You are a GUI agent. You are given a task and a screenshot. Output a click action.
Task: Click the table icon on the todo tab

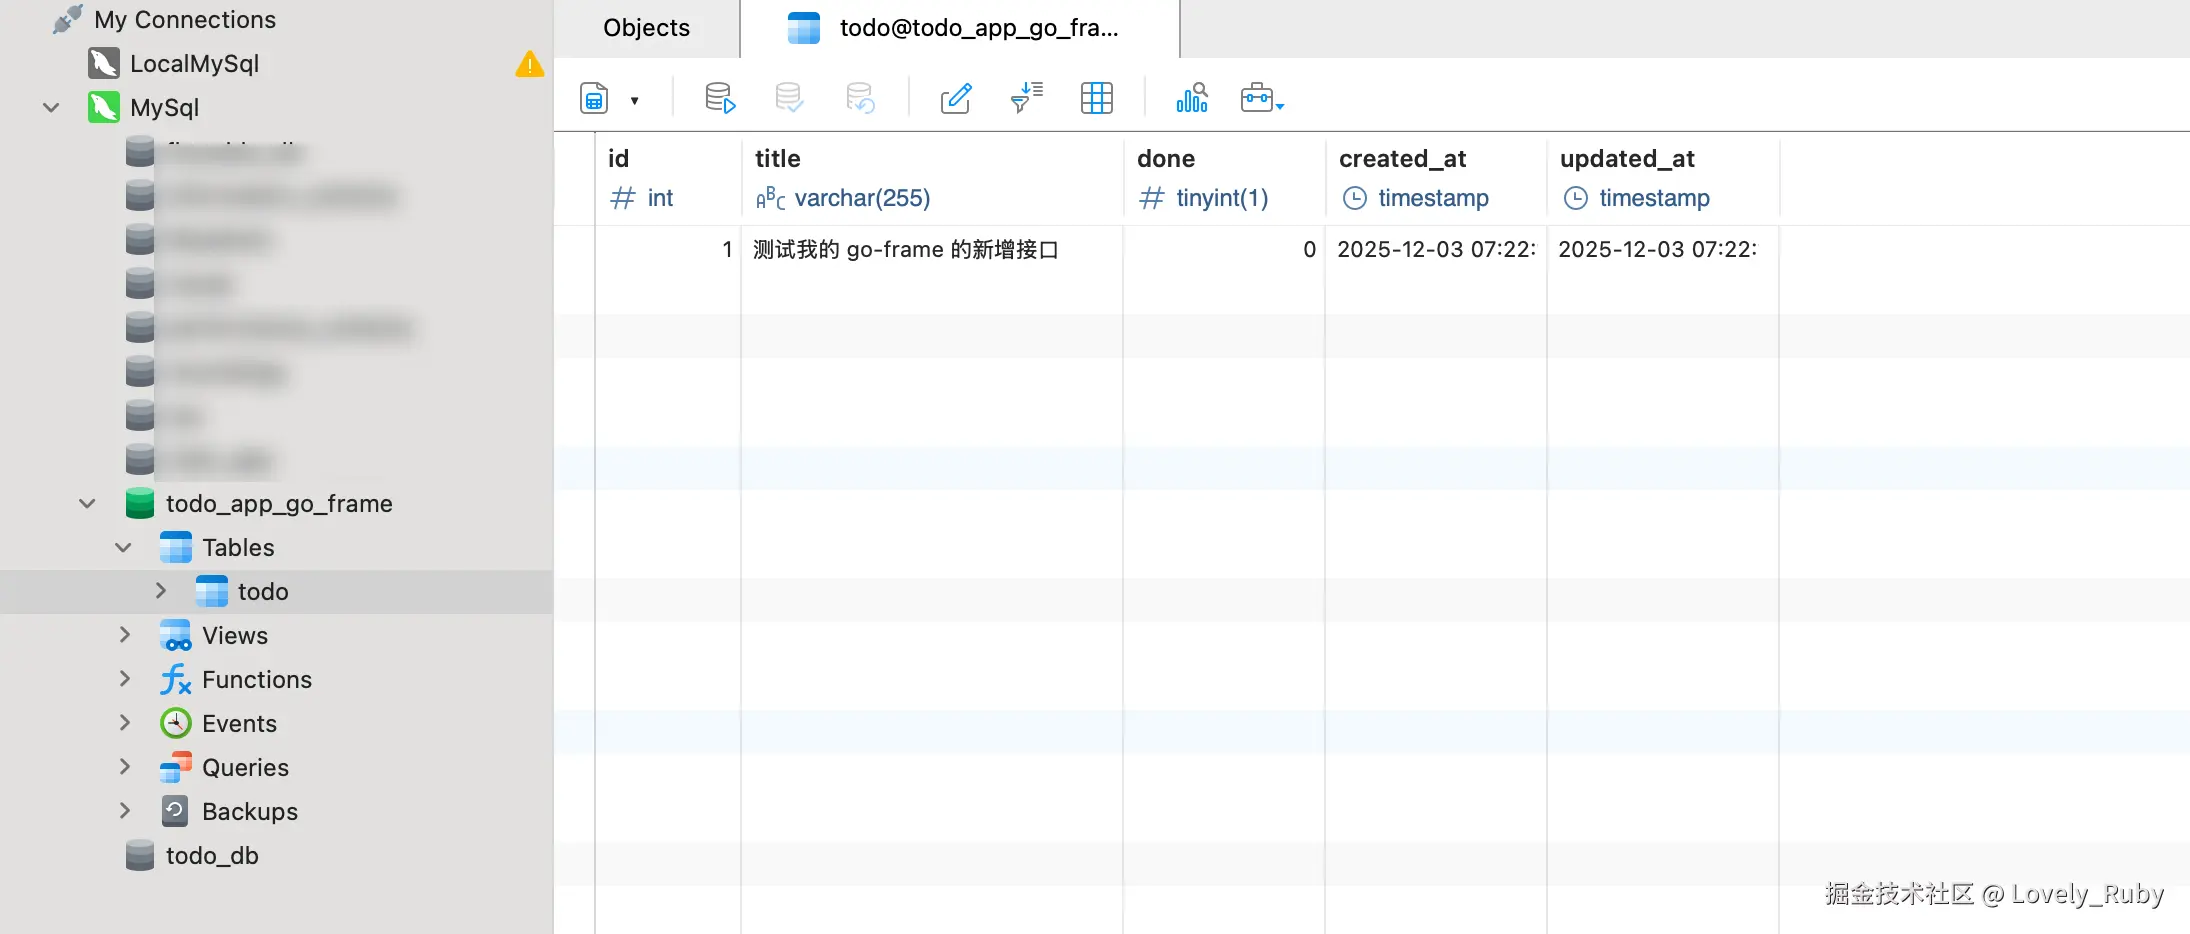(x=804, y=28)
